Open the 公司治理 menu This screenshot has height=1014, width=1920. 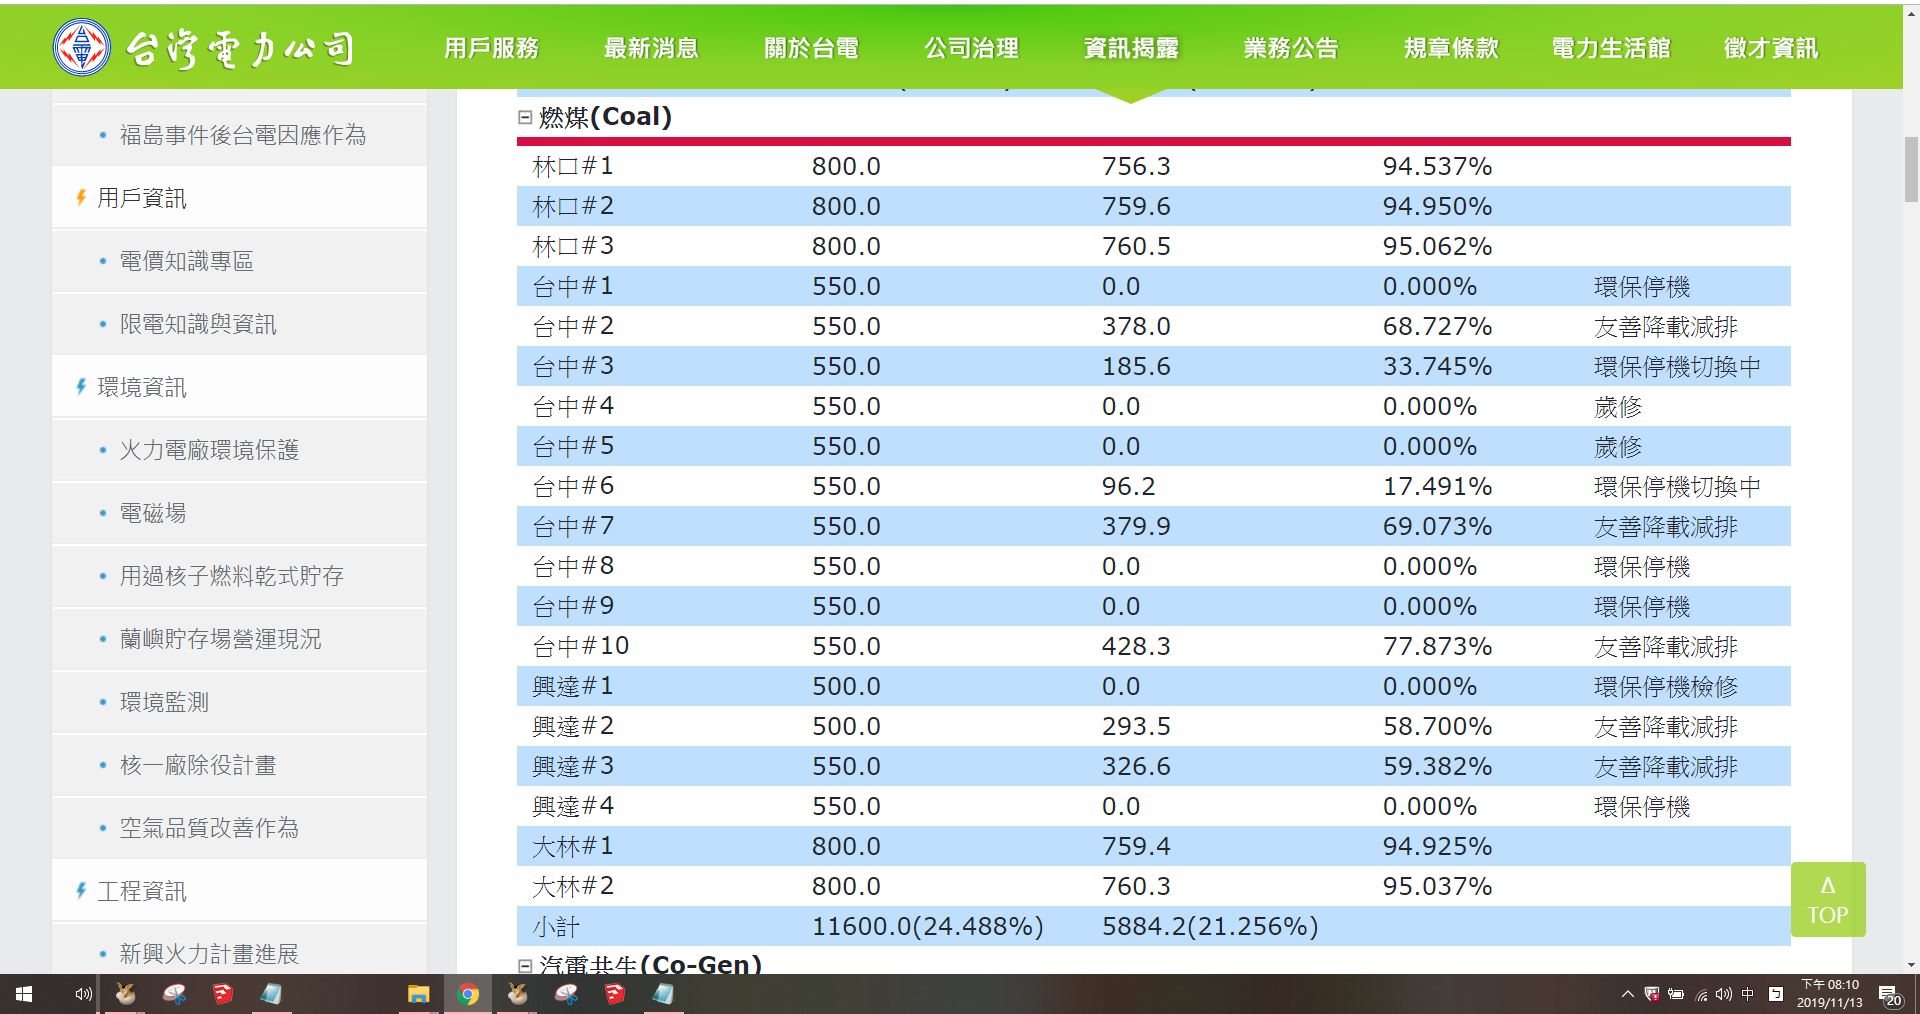[x=971, y=48]
